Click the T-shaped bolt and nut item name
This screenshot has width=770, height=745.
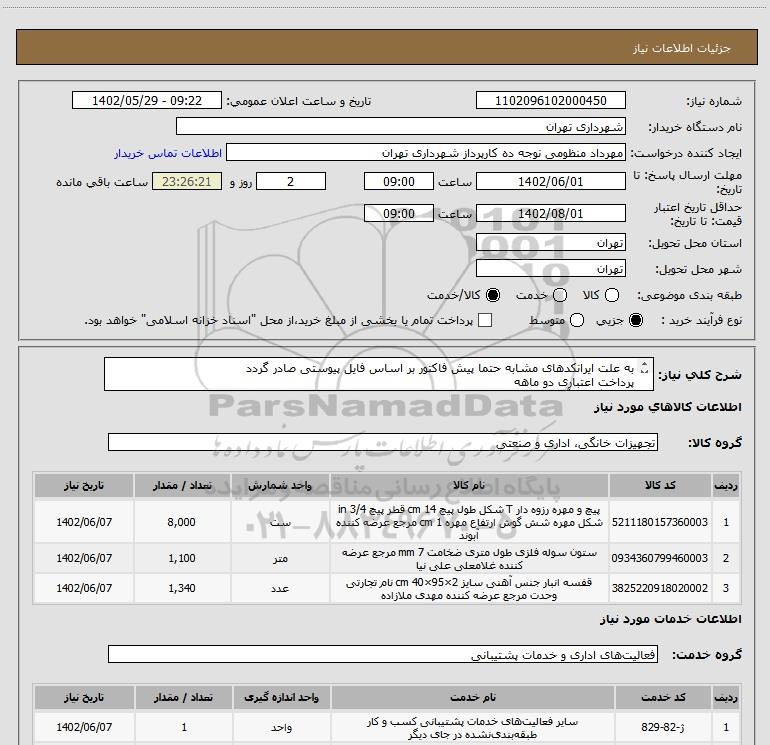(469, 522)
